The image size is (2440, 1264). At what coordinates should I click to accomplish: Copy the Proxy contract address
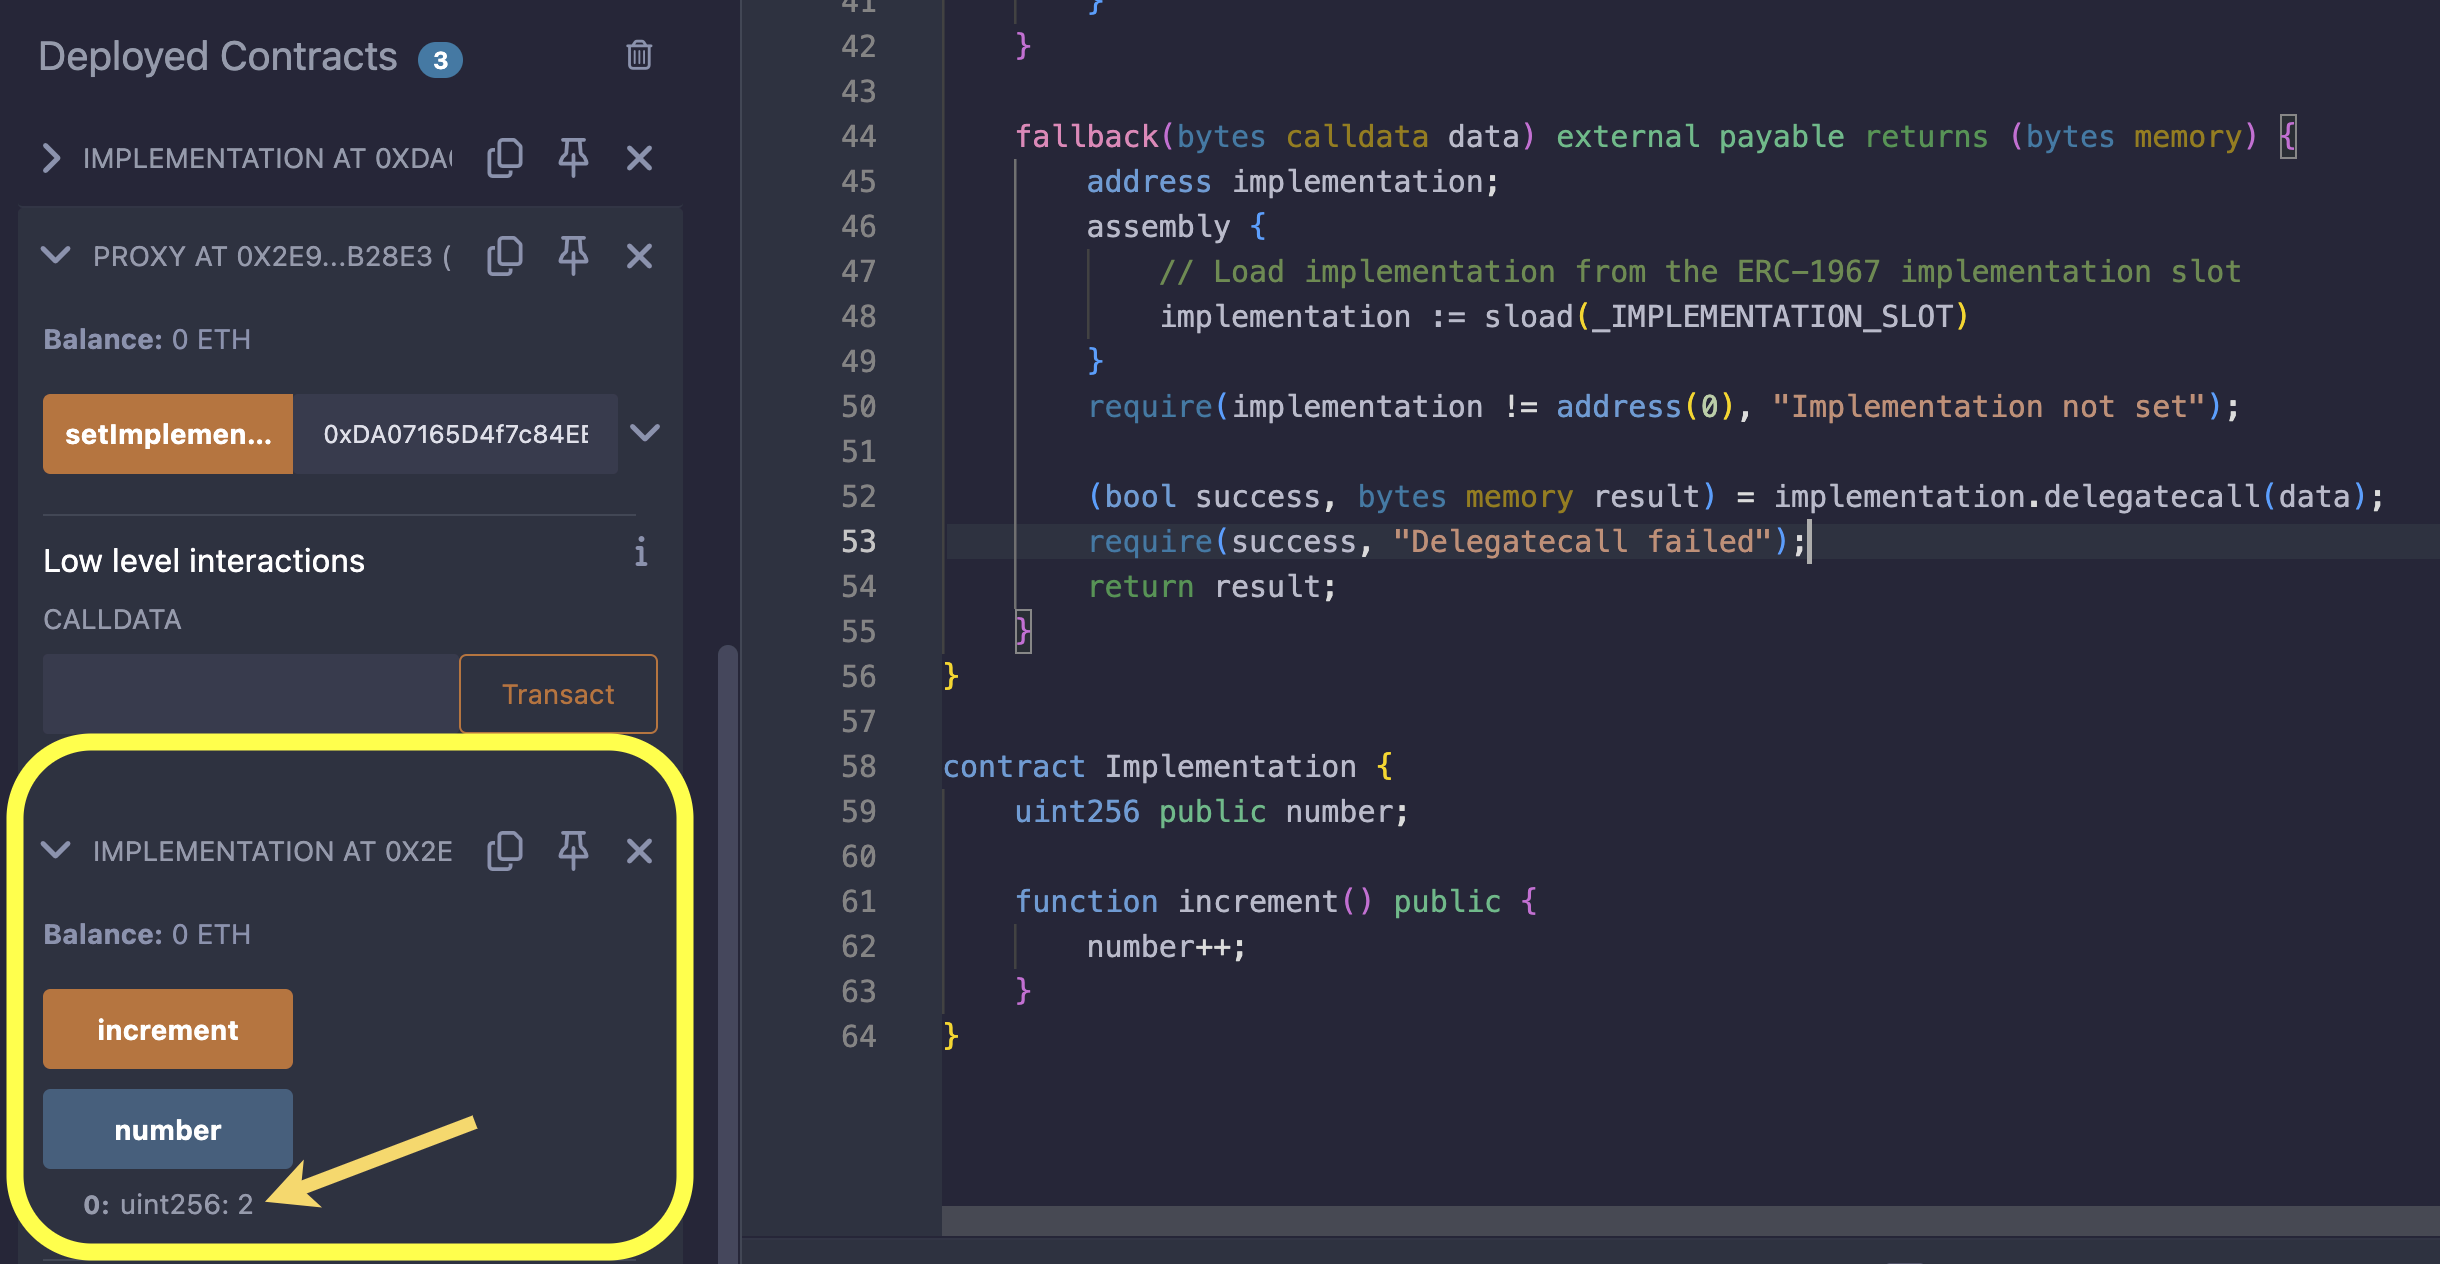pyautogui.click(x=505, y=256)
